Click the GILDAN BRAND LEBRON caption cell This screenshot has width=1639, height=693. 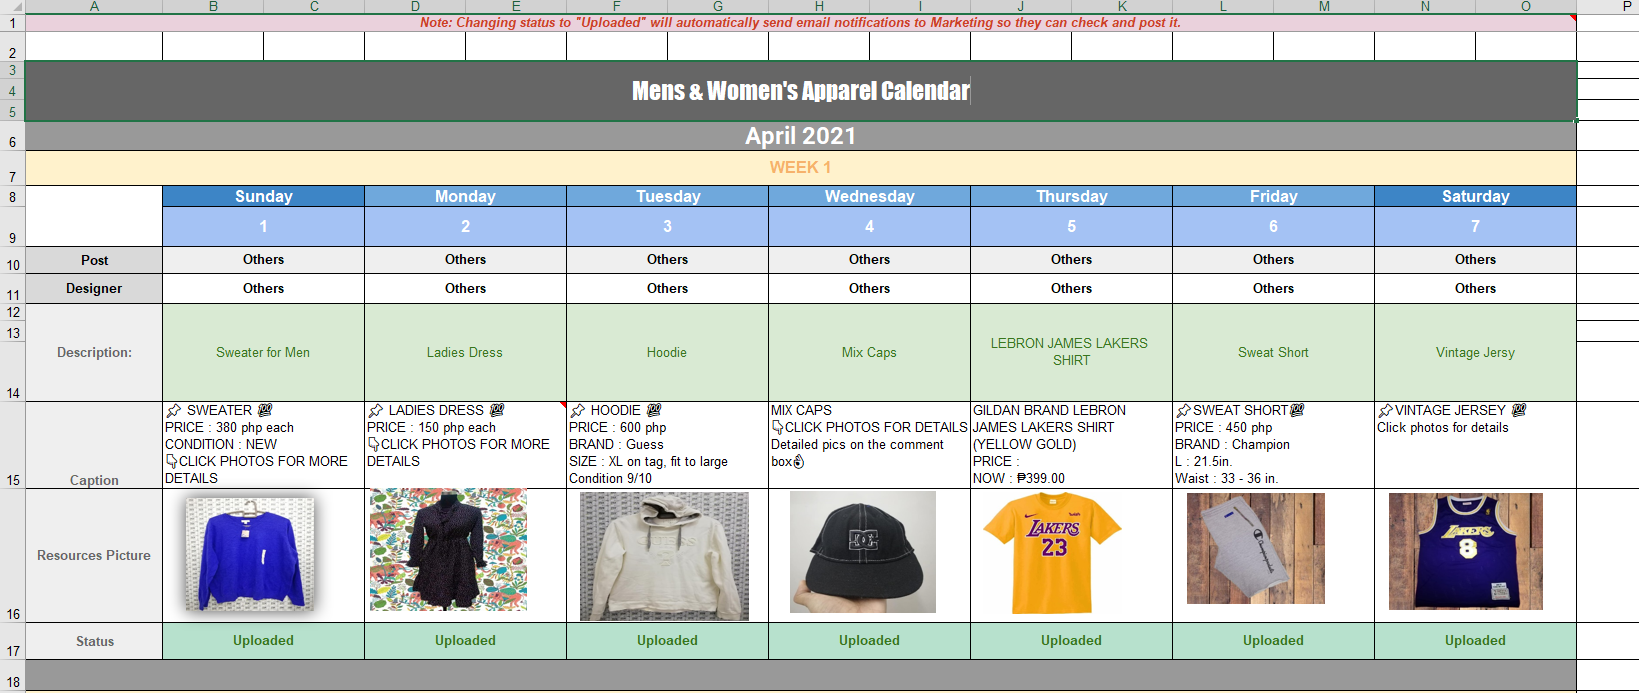click(x=1072, y=445)
